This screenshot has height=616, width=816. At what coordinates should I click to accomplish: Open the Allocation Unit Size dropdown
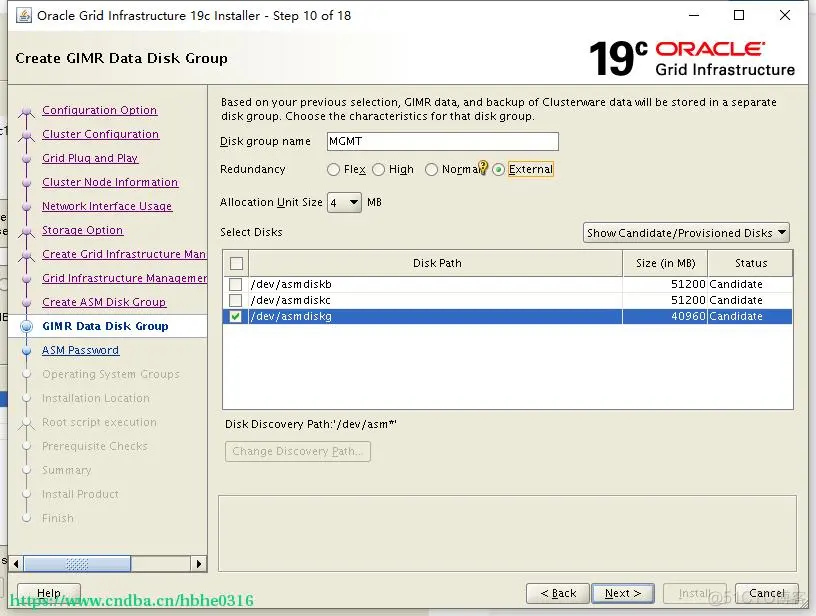click(344, 202)
